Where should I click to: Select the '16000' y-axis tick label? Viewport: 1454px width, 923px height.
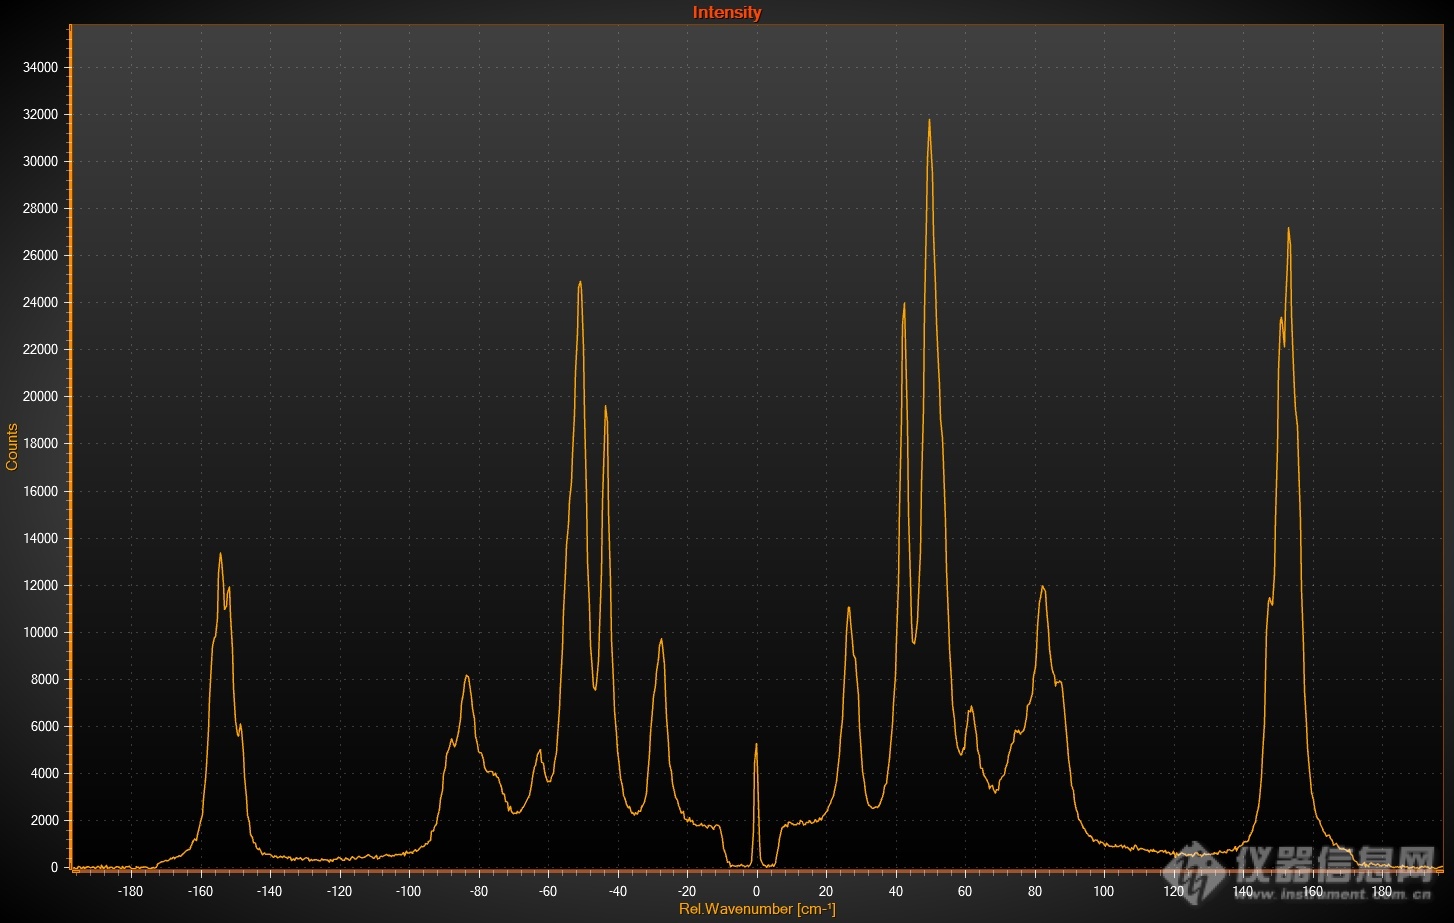41,491
